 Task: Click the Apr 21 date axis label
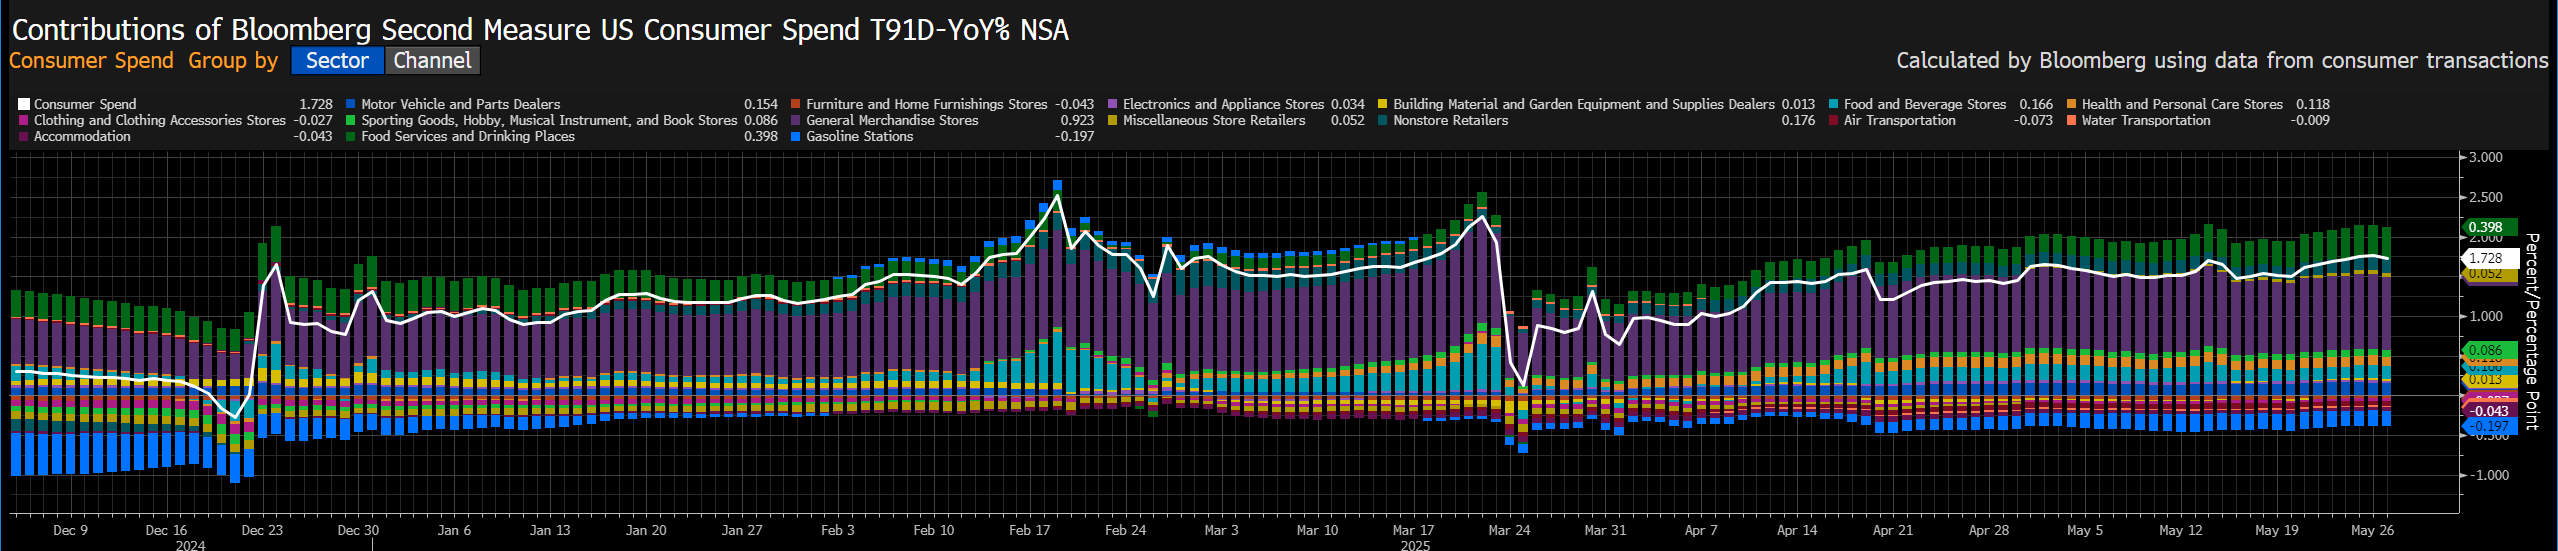click(1893, 530)
